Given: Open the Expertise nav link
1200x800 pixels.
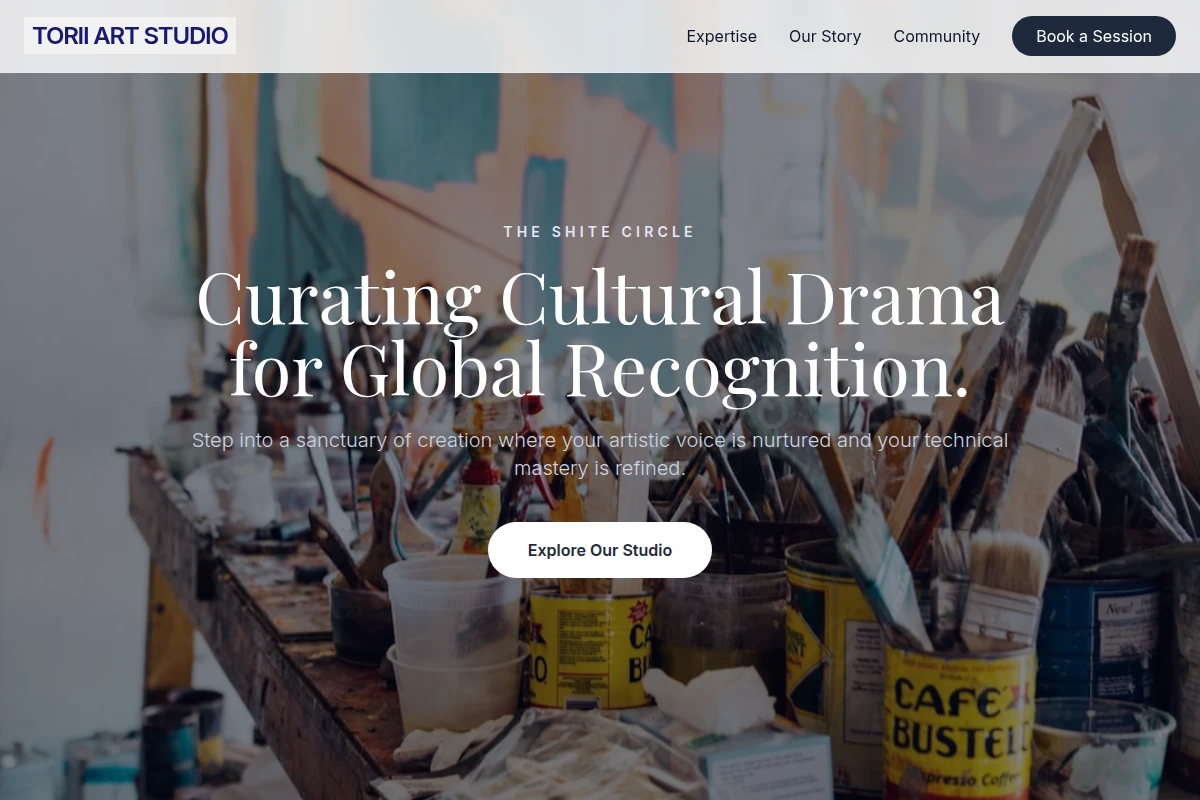Looking at the screenshot, I should [721, 36].
